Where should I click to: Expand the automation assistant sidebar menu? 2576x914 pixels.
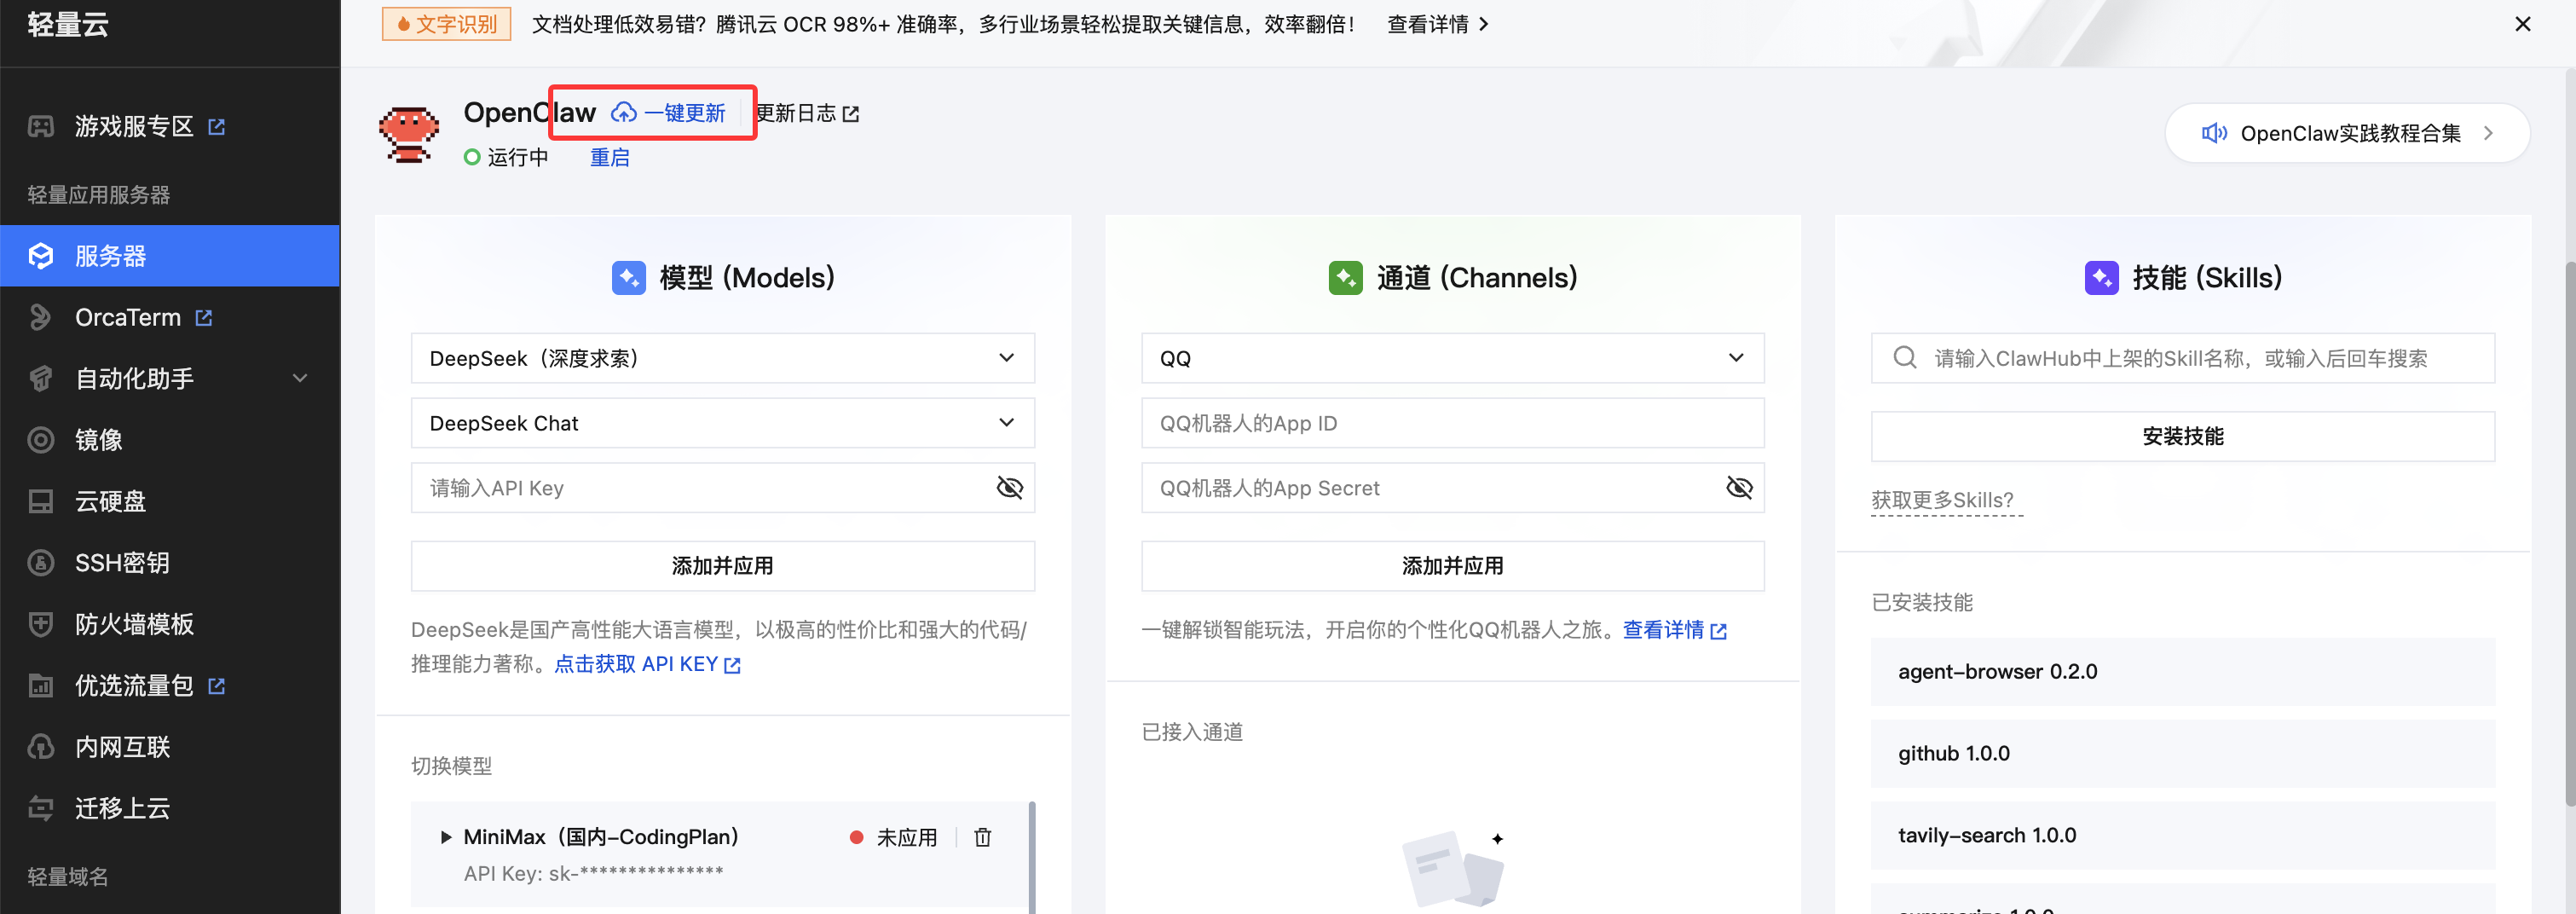(299, 378)
